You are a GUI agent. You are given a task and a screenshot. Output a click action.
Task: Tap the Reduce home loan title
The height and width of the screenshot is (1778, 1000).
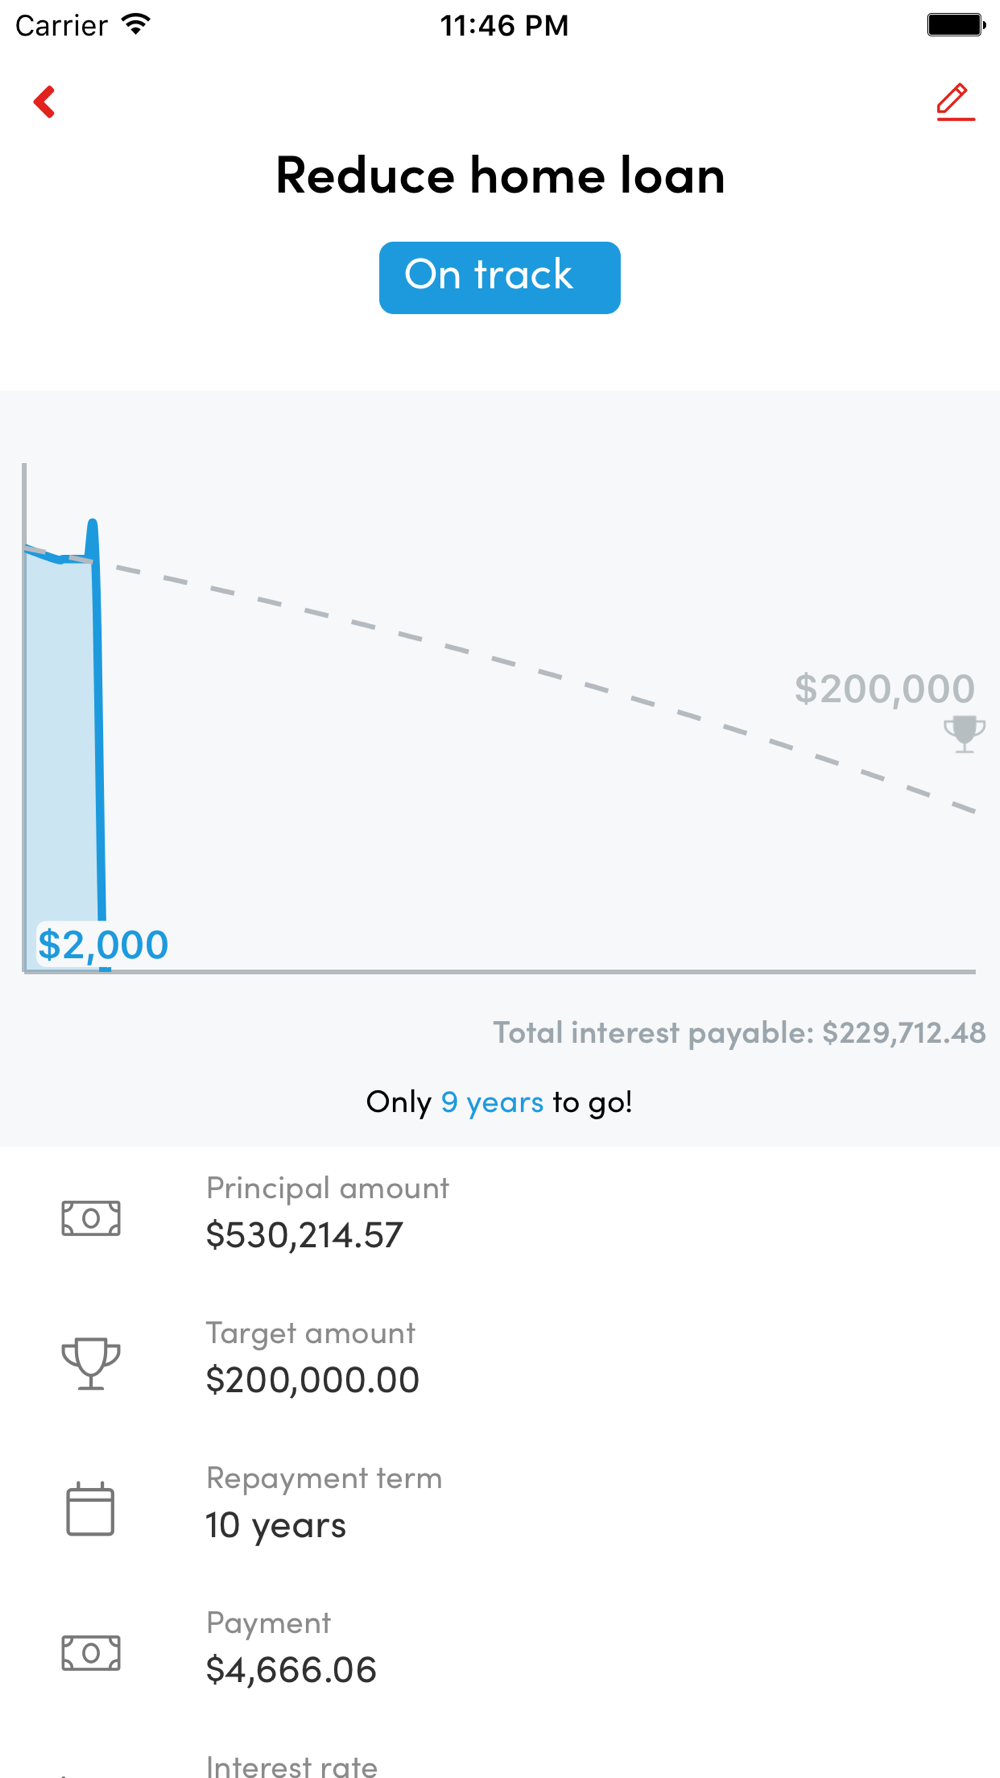(x=500, y=175)
